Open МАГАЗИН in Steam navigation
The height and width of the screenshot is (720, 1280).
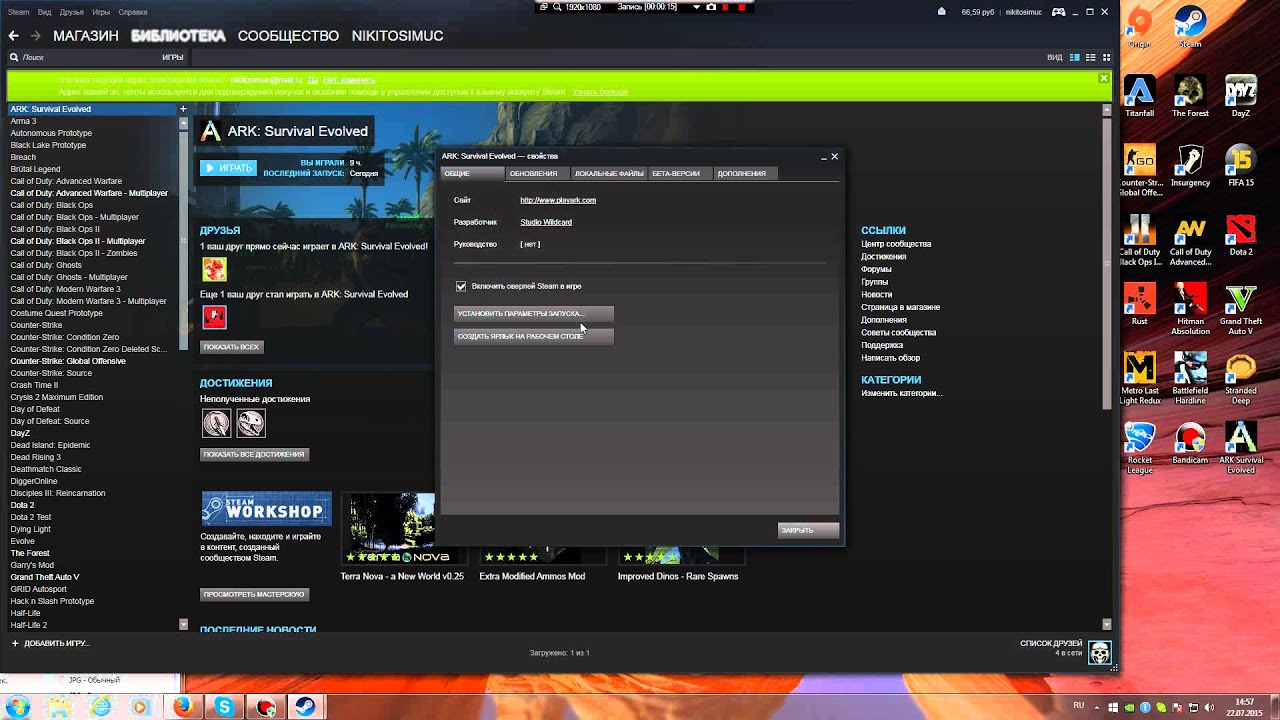point(86,36)
